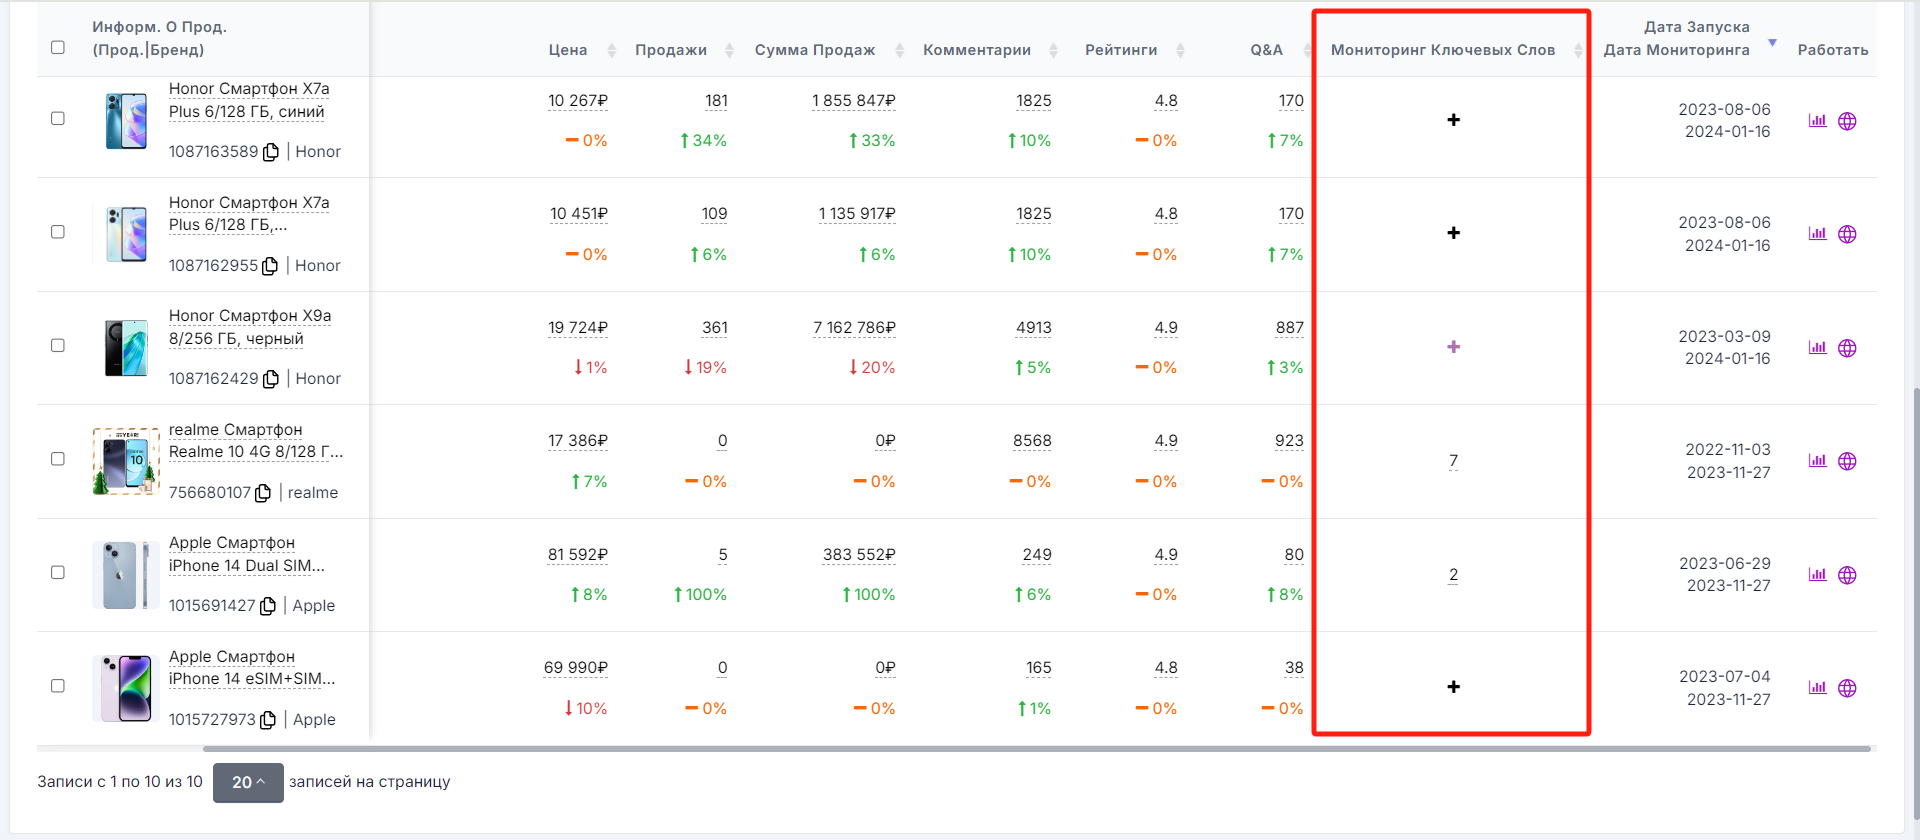The width and height of the screenshot is (1920, 840).
Task: Click comments count 8568 for realme
Action: pyautogui.click(x=1032, y=441)
